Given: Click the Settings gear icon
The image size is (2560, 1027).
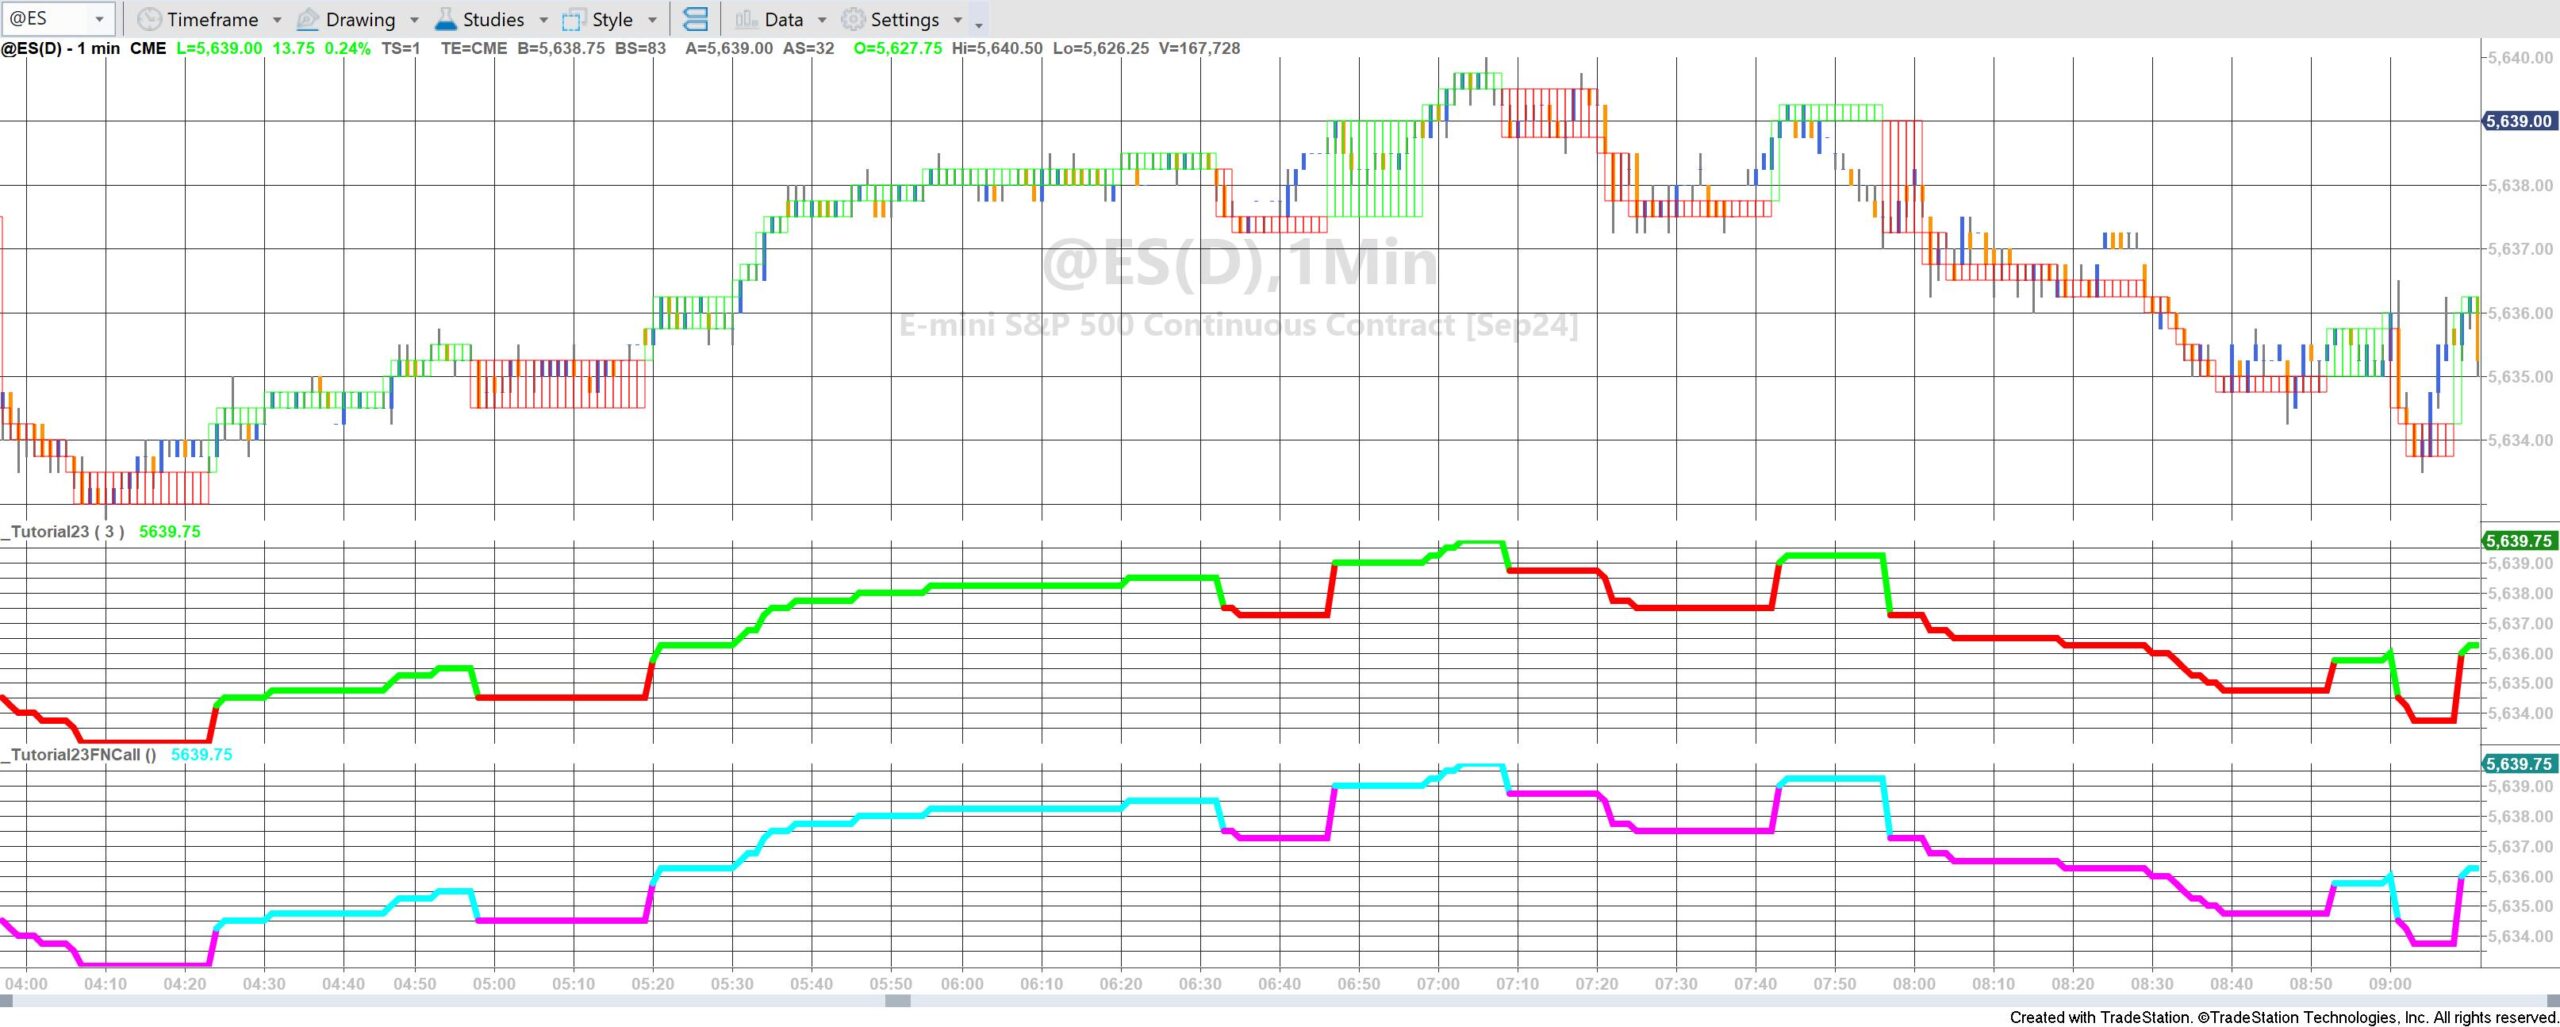Looking at the screenshot, I should click(853, 19).
